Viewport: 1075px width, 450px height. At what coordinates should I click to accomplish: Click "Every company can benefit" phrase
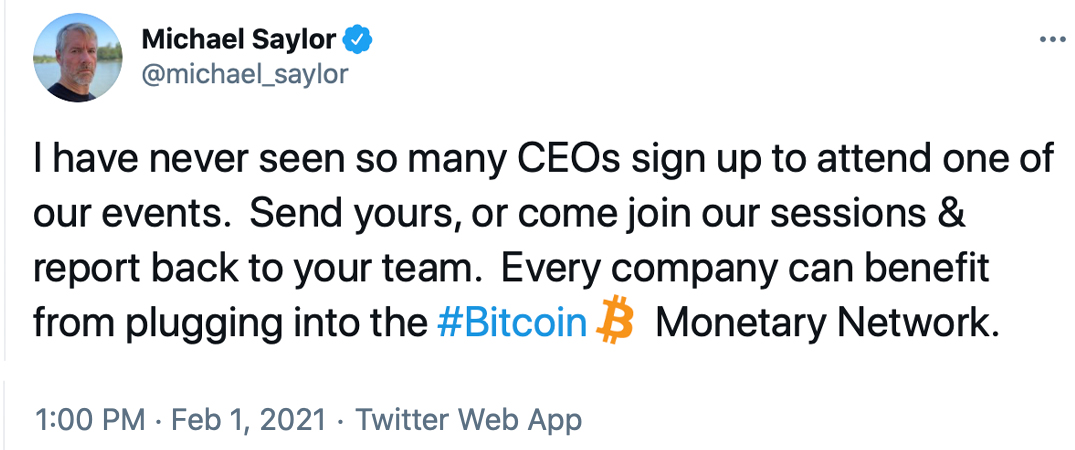[745, 270]
